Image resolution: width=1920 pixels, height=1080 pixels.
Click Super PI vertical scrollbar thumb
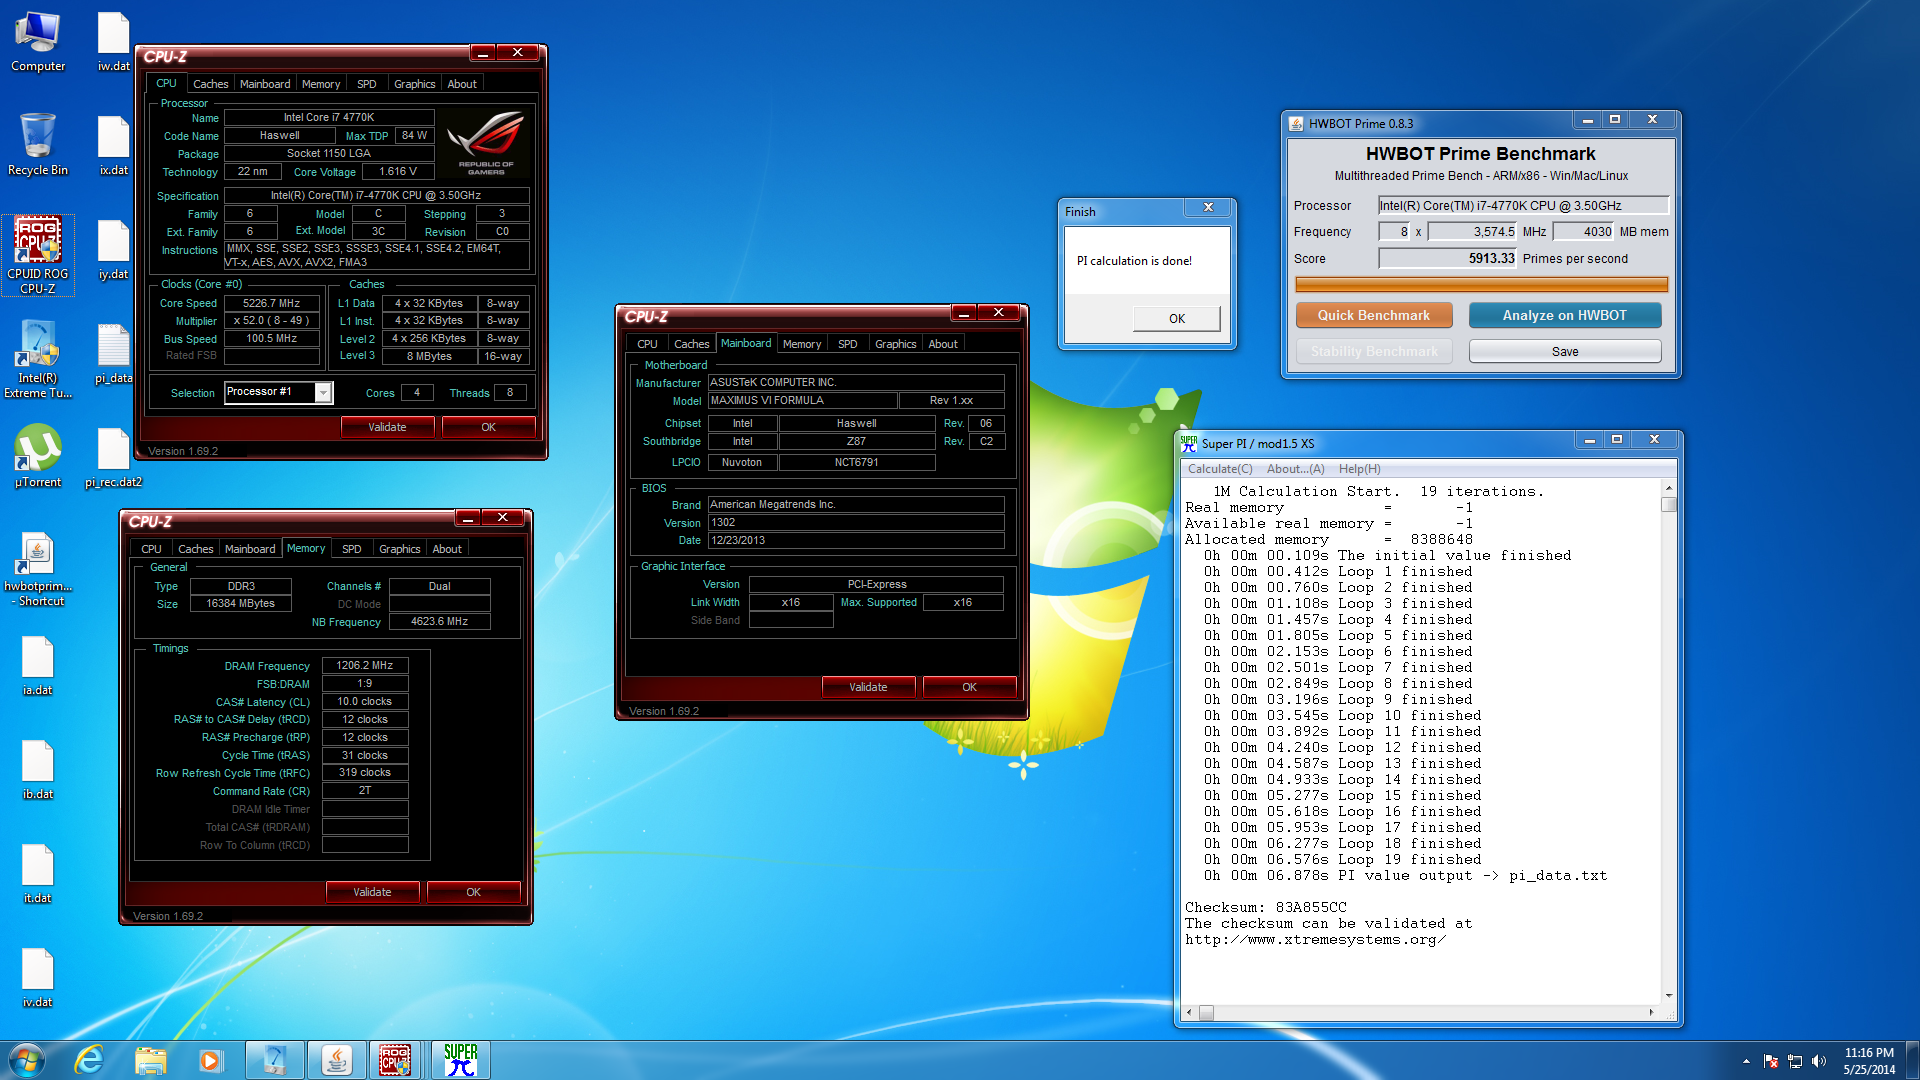pyautogui.click(x=1668, y=504)
